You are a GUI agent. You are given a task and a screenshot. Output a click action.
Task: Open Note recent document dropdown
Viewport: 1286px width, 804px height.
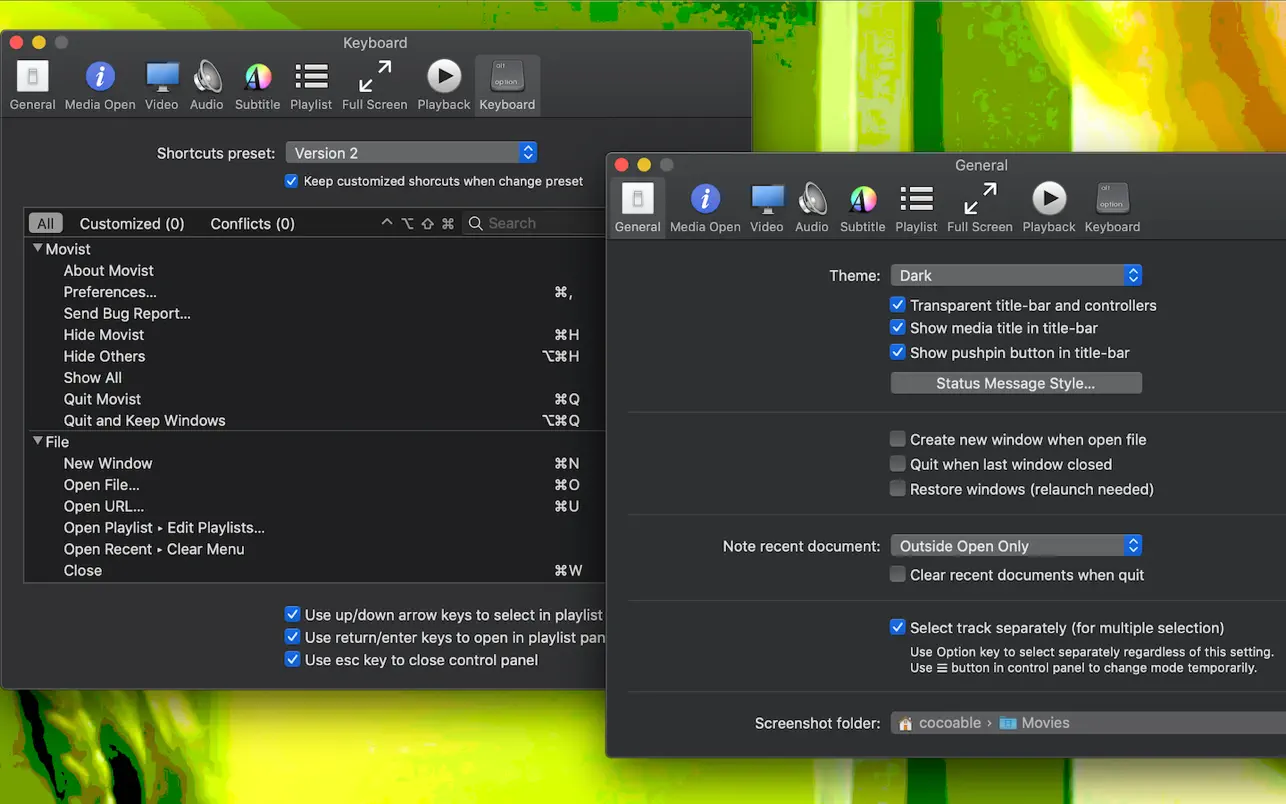point(1015,546)
